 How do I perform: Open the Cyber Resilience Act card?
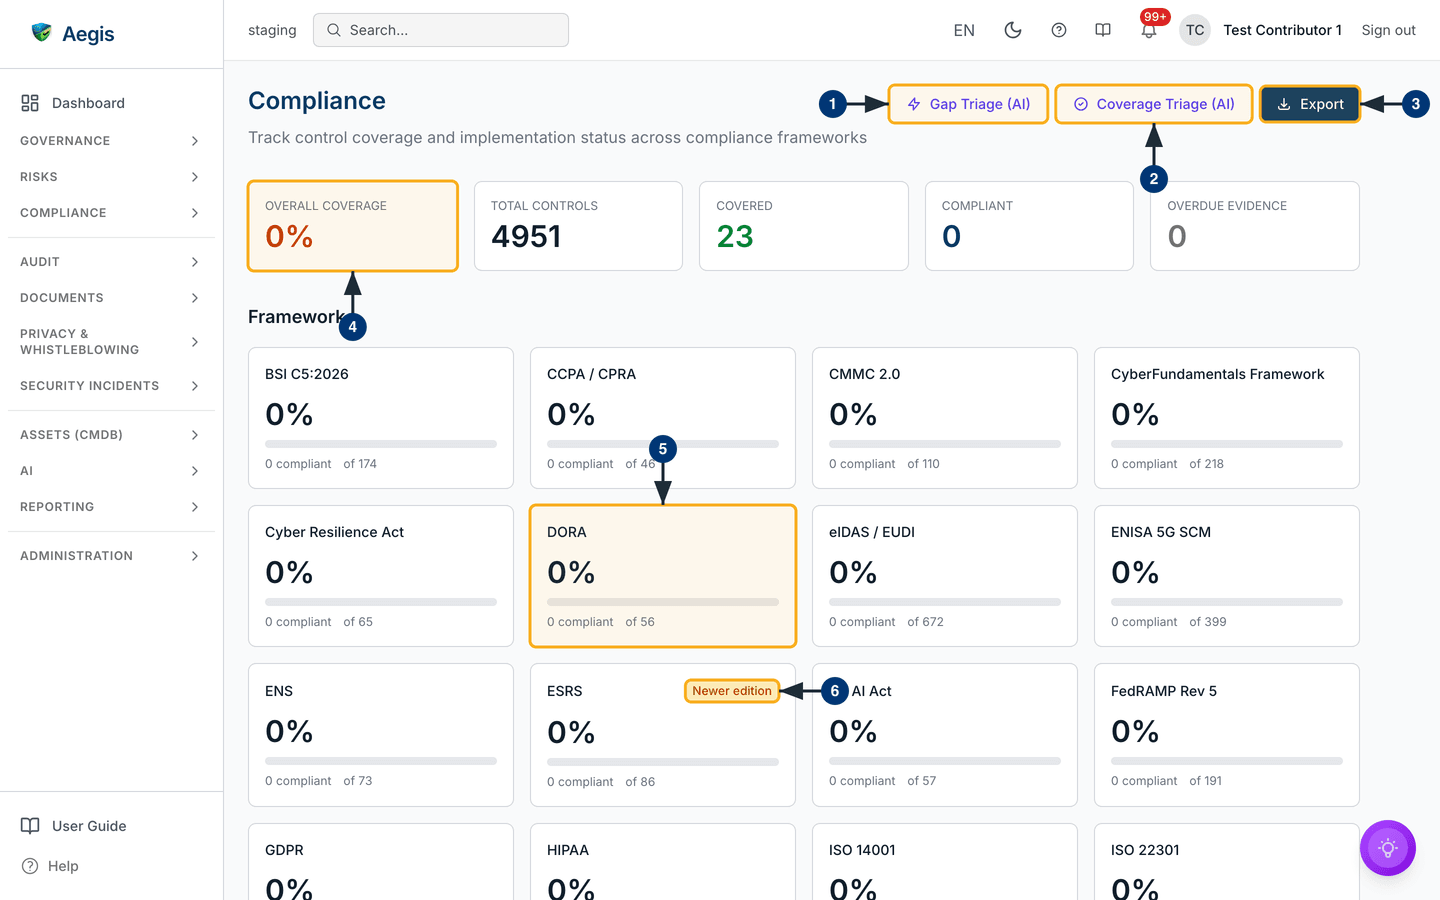pos(381,576)
